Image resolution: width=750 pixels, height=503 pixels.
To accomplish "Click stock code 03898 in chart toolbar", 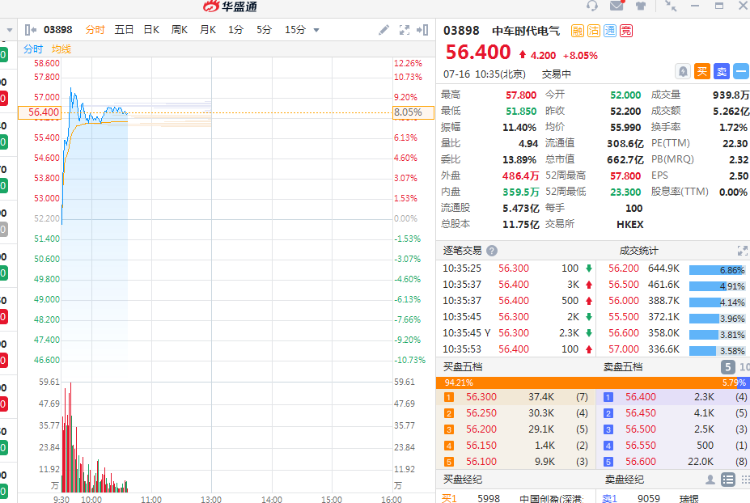I will (58, 30).
